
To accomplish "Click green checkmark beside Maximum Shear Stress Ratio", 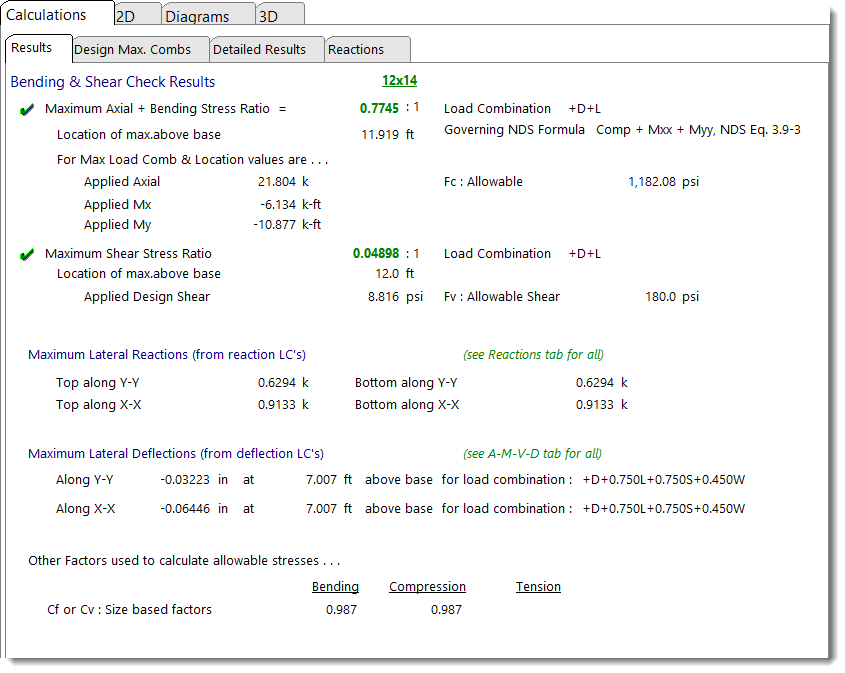I will 27,254.
